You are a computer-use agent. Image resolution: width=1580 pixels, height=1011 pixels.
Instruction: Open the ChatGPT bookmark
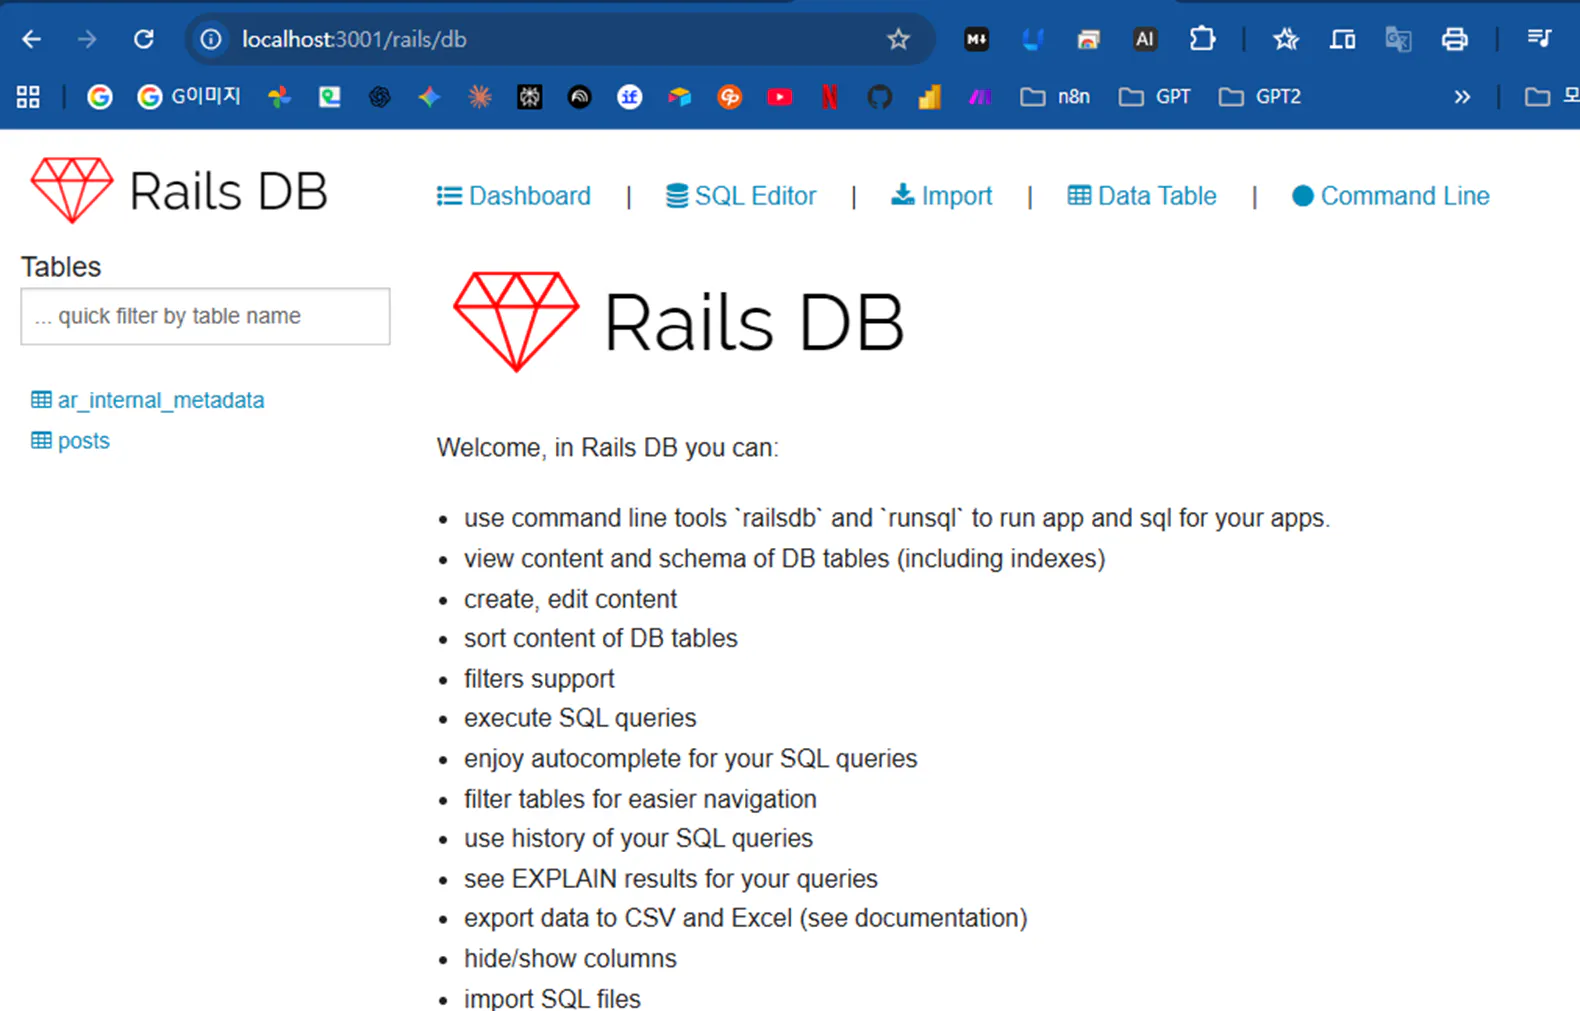379,97
